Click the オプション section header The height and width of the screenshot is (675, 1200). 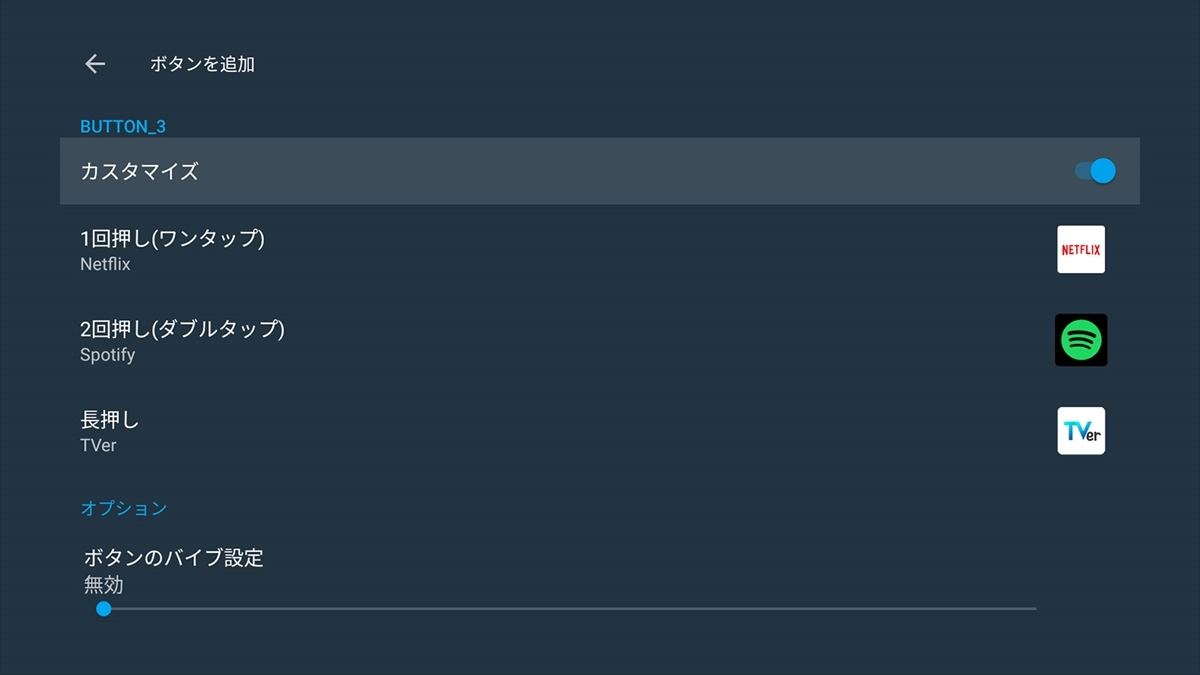123,508
